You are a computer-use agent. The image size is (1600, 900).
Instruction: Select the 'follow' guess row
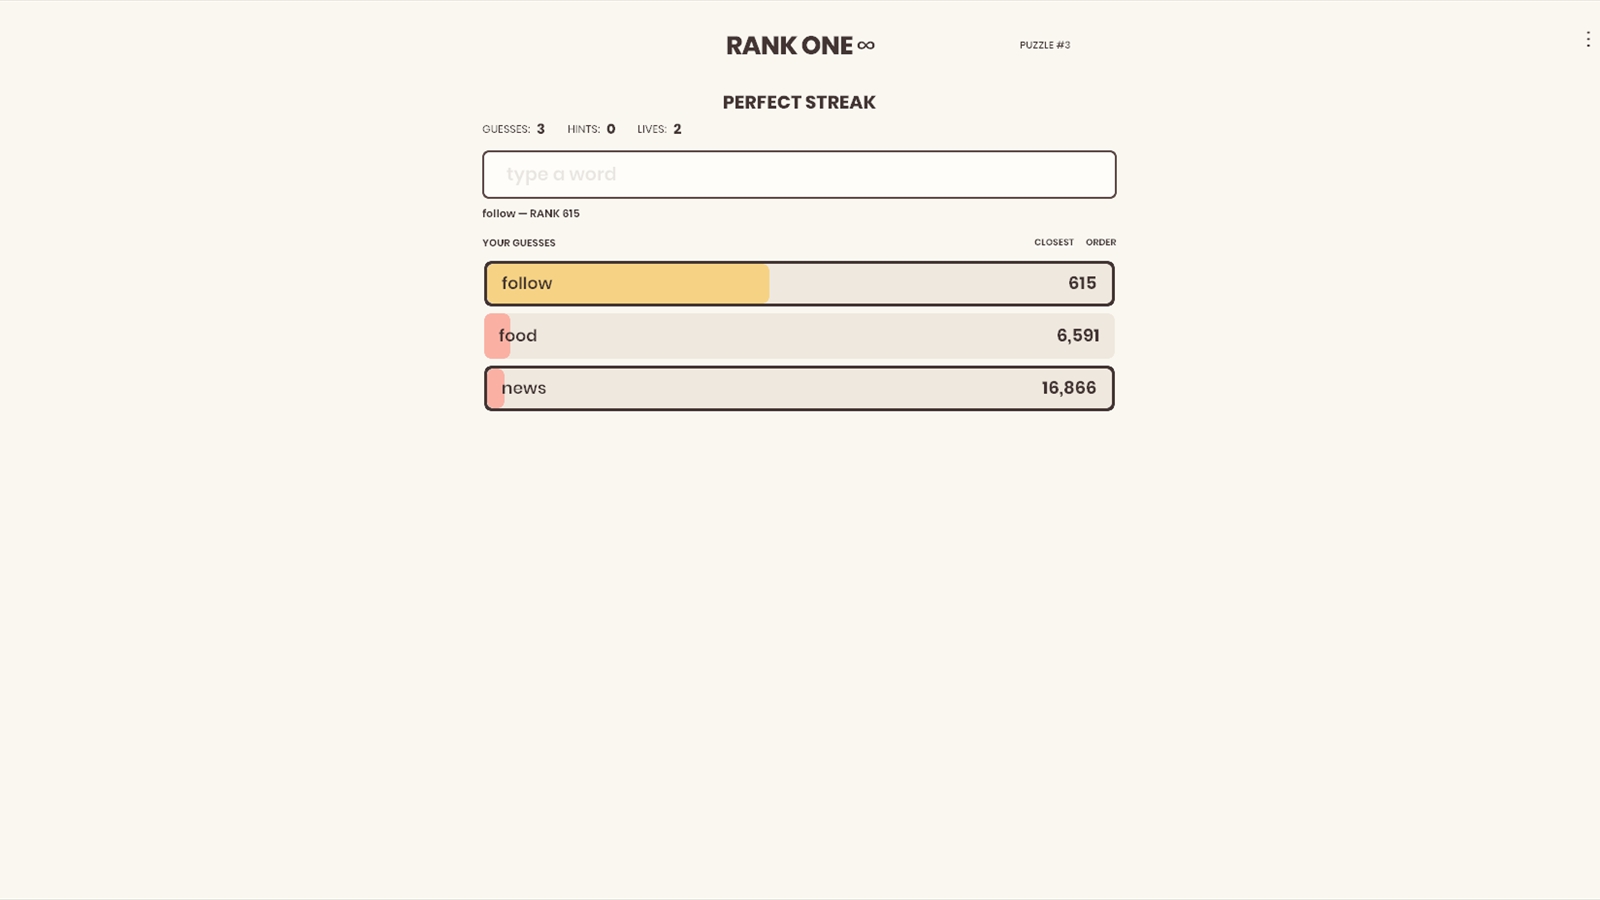tap(799, 283)
